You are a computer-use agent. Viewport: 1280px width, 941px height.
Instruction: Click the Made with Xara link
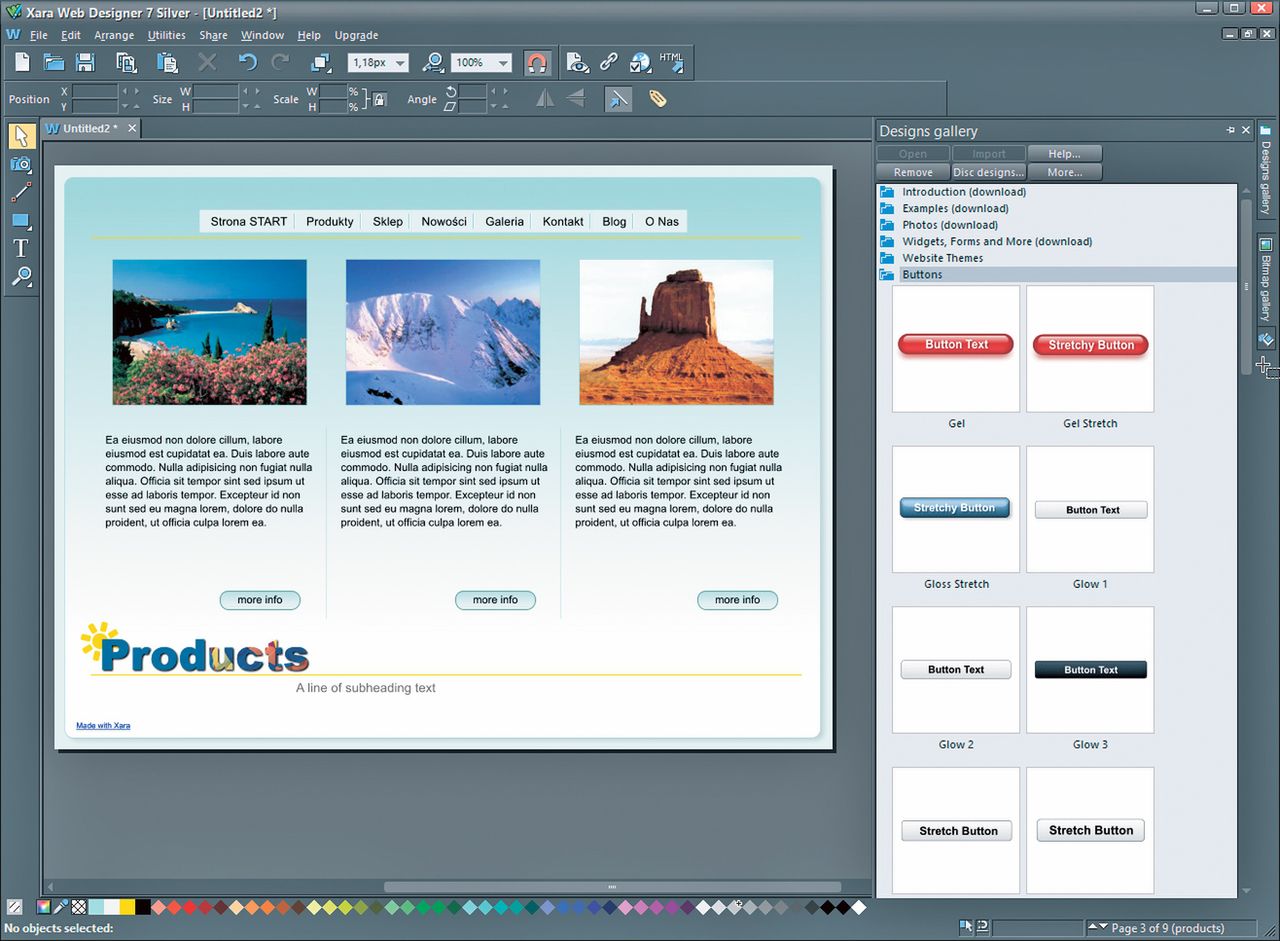point(103,726)
